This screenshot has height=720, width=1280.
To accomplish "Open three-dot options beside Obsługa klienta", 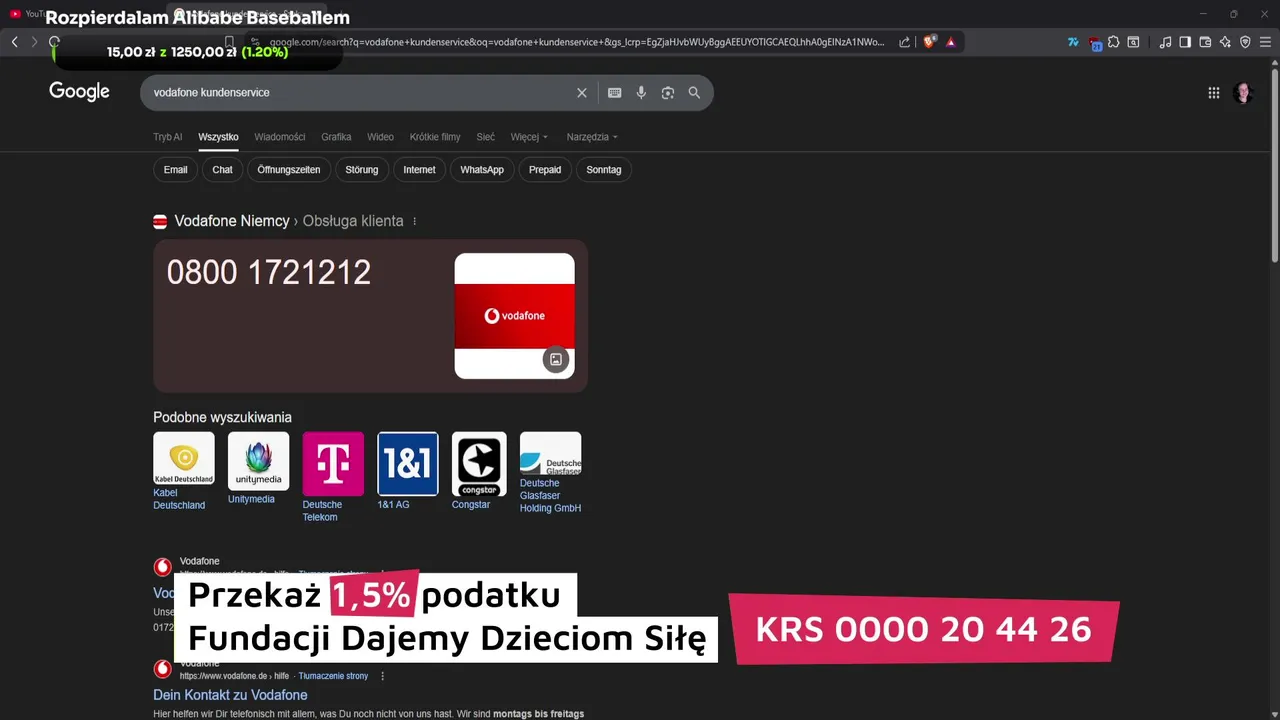I will click(414, 221).
